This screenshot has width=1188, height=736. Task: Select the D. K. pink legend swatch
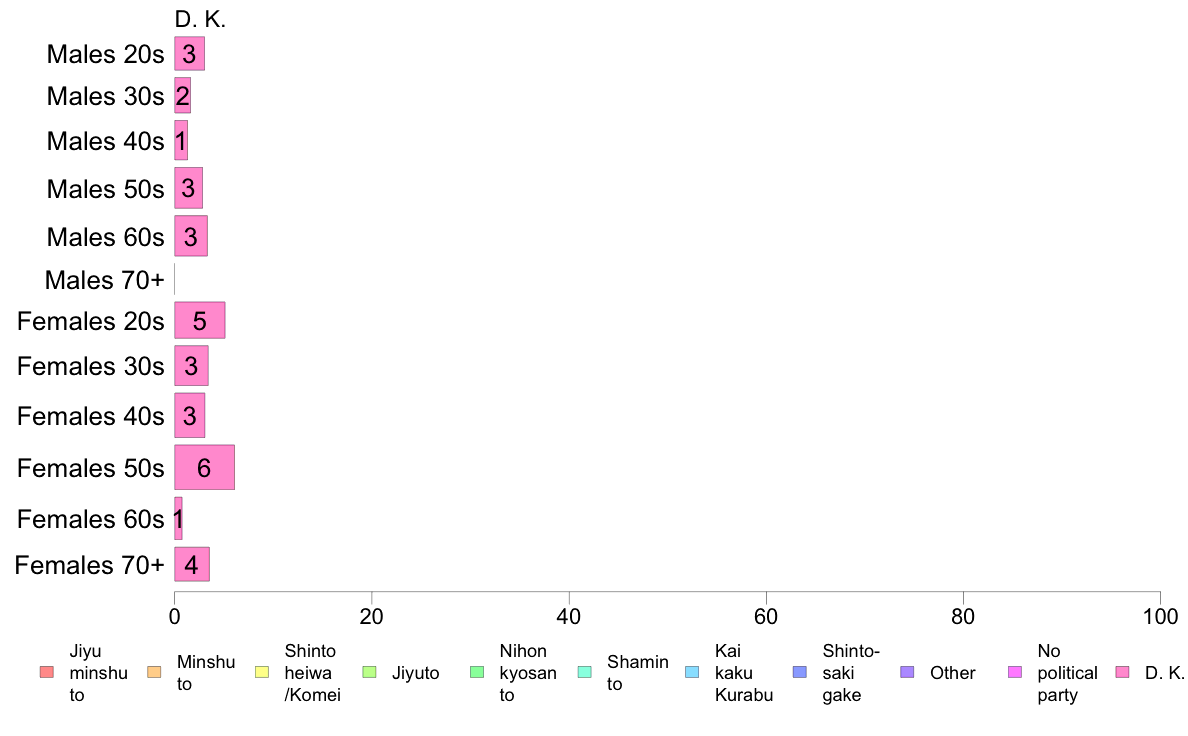[x=1123, y=672]
